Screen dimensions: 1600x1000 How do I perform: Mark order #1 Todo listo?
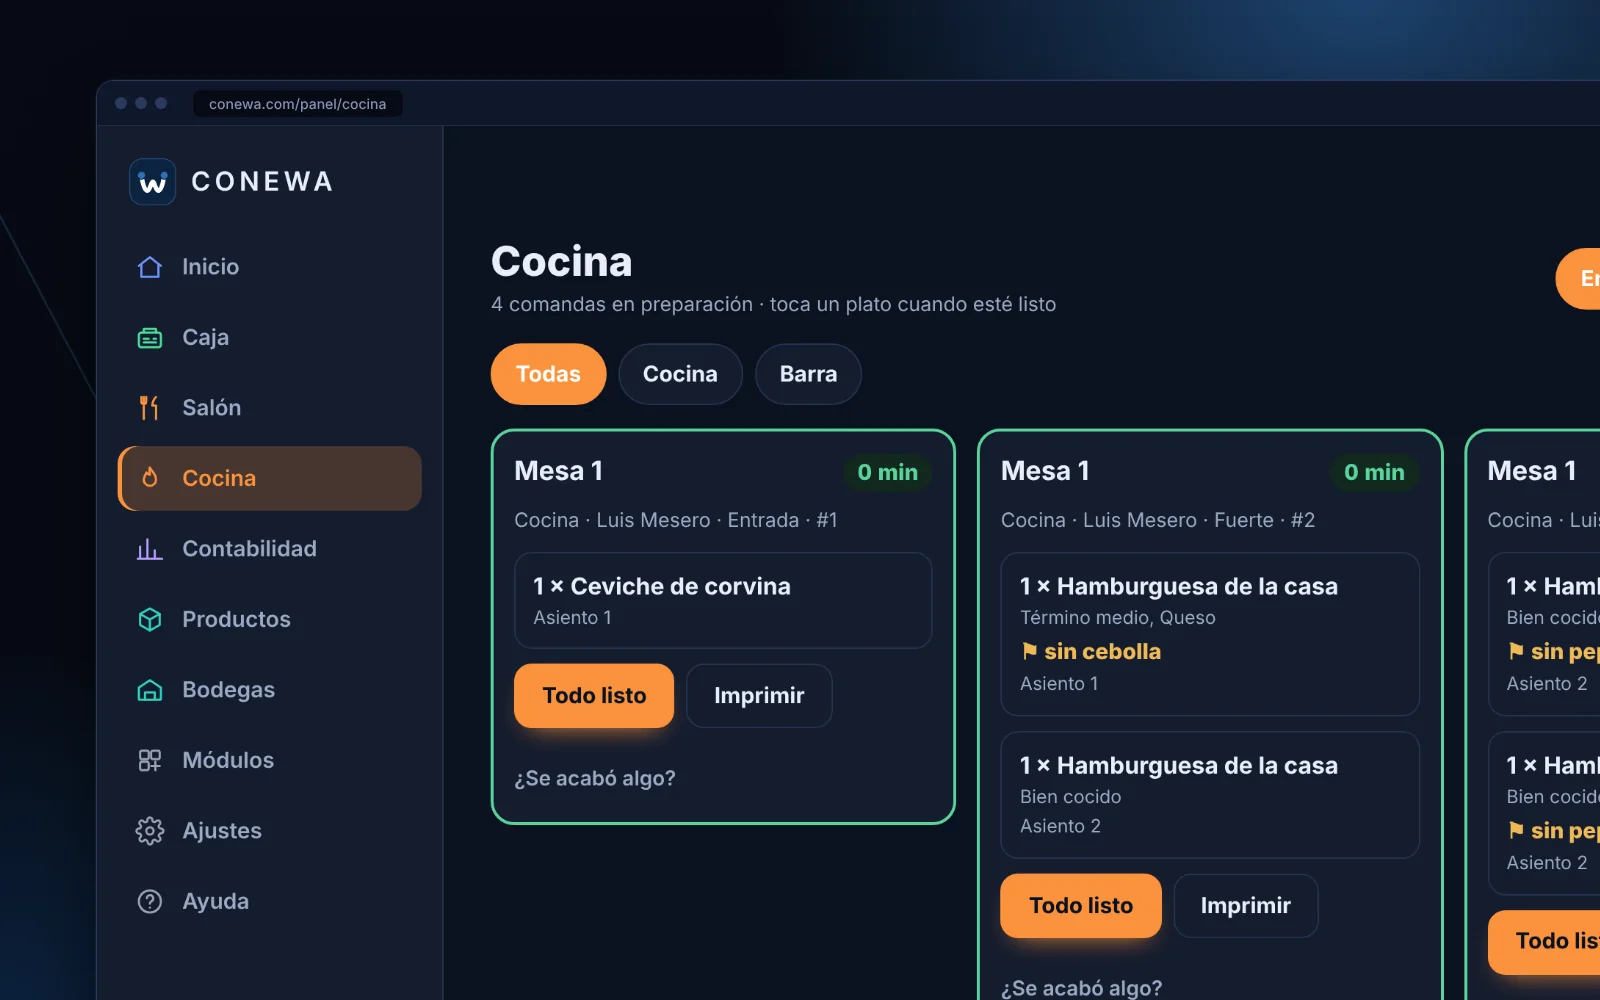click(x=594, y=696)
